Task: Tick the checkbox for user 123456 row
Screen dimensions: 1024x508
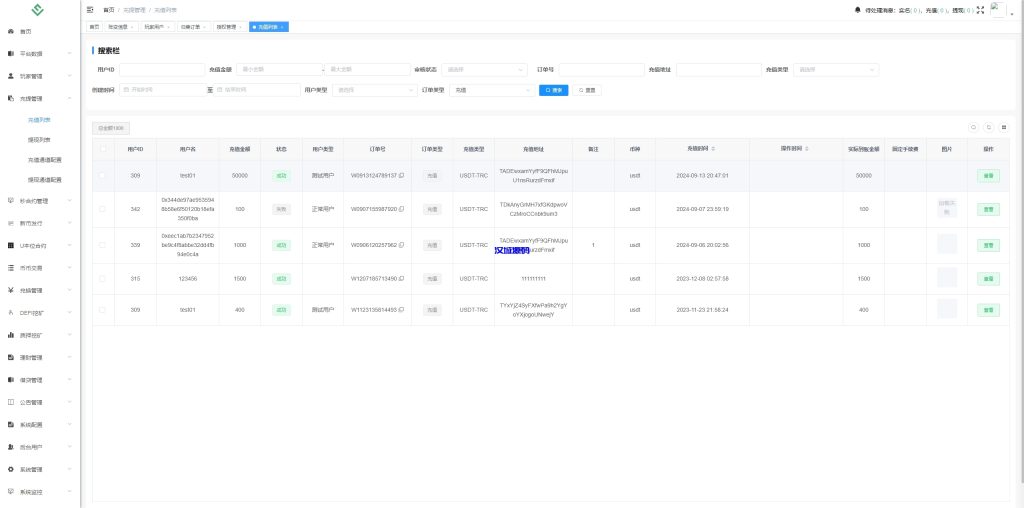Action: [x=102, y=278]
